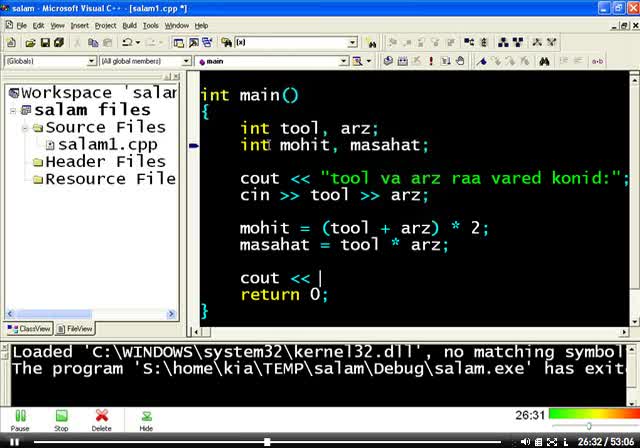Screen dimensions: 640x448
Task: Switch to the ClassView tab
Action: click(x=29, y=329)
